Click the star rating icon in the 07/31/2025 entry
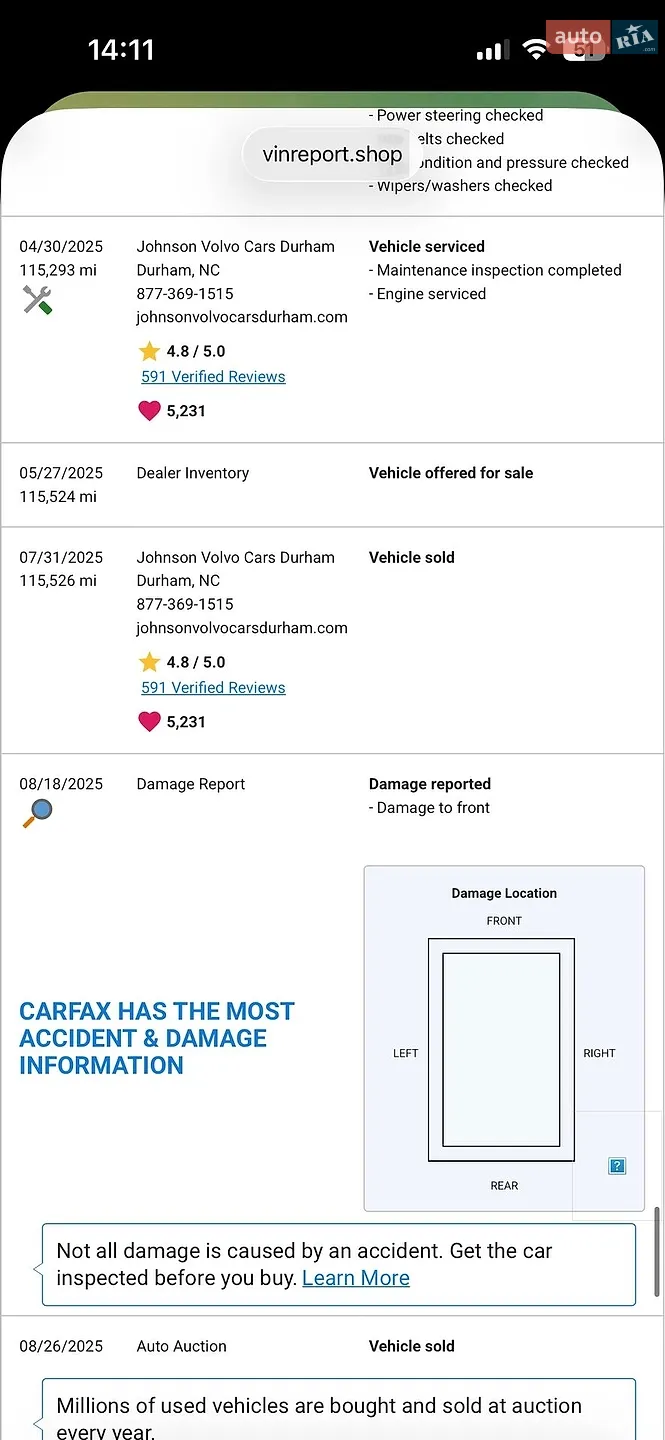Screen dimensions: 665x1440 tap(149, 662)
